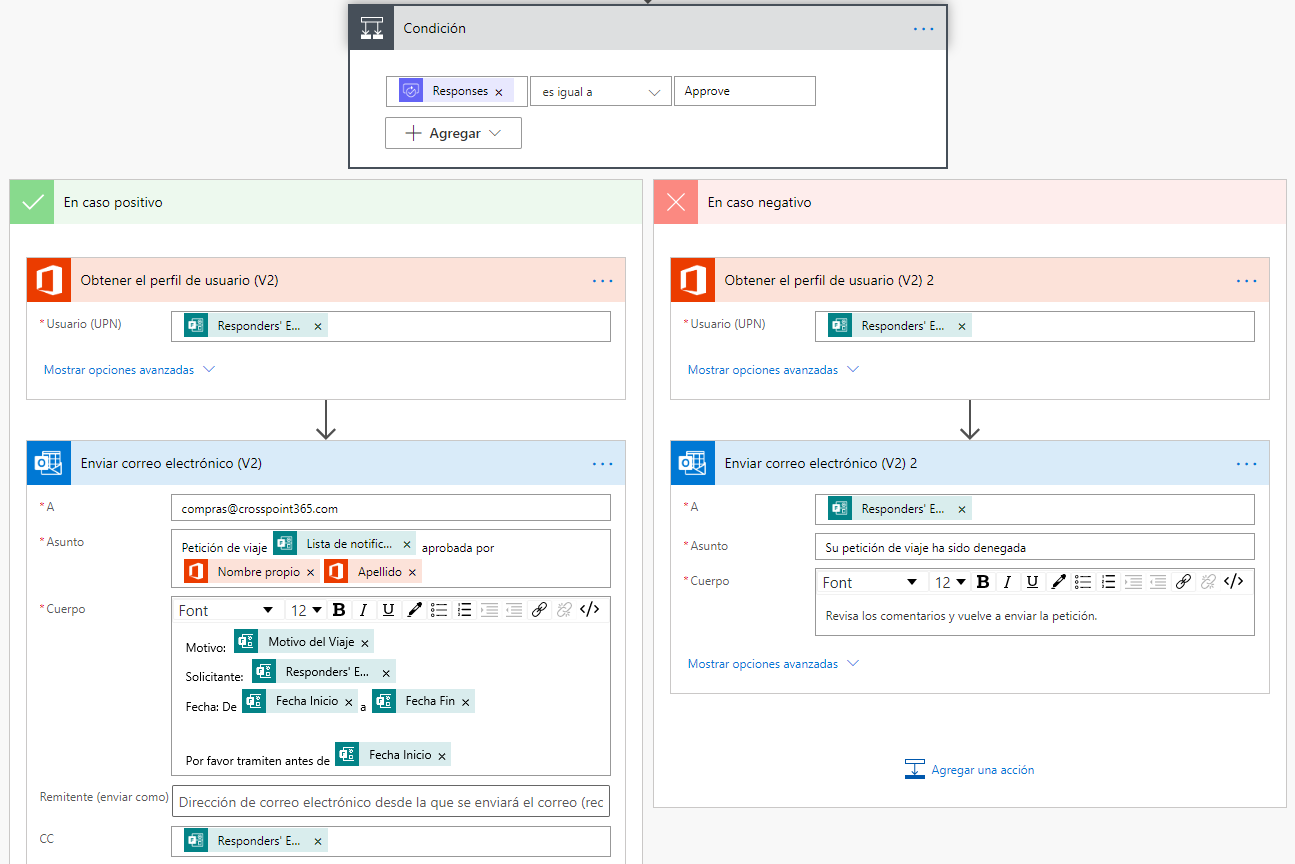Toggle Italic in Enviar correo electrónico (V2) body
Image resolution: width=1295 pixels, height=864 pixels.
tap(364, 610)
